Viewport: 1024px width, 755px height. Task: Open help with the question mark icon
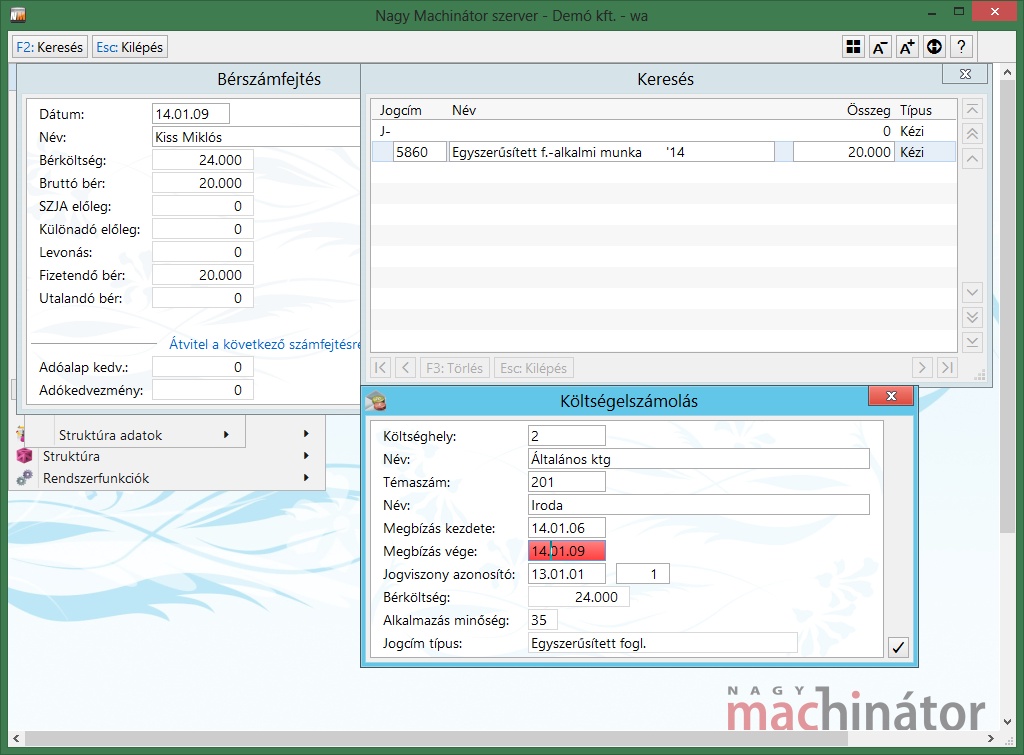click(x=961, y=47)
